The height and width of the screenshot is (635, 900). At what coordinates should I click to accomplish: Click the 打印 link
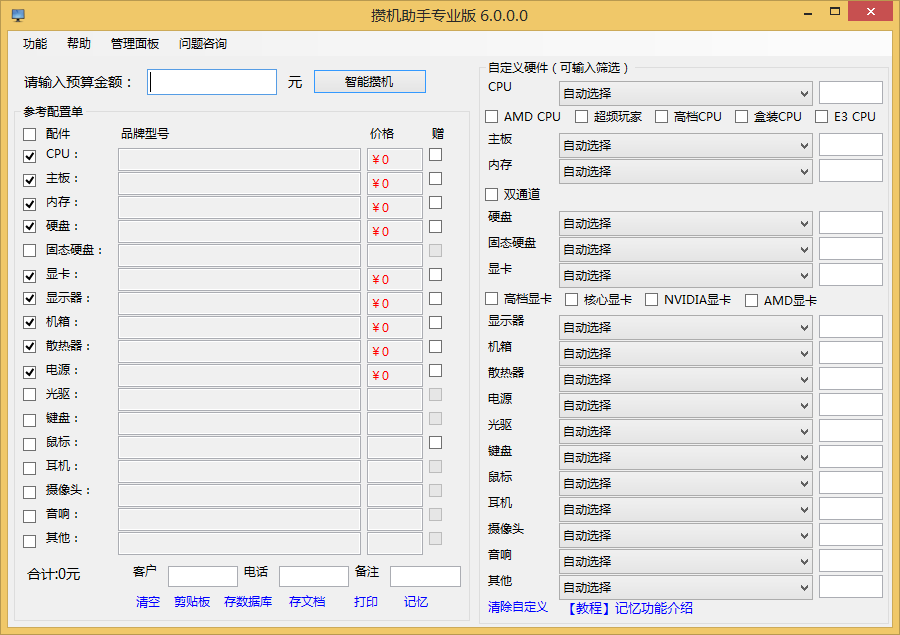(x=366, y=602)
